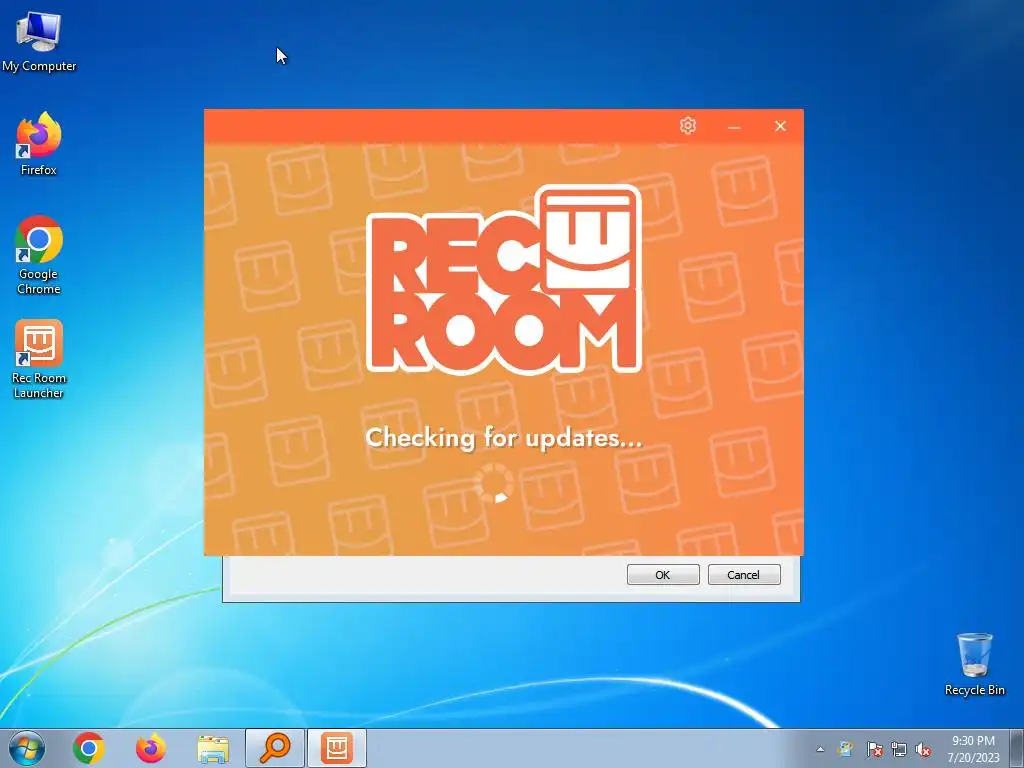The image size is (1024, 768).
Task: Open Windows Explorer from the taskbar
Action: point(213,748)
